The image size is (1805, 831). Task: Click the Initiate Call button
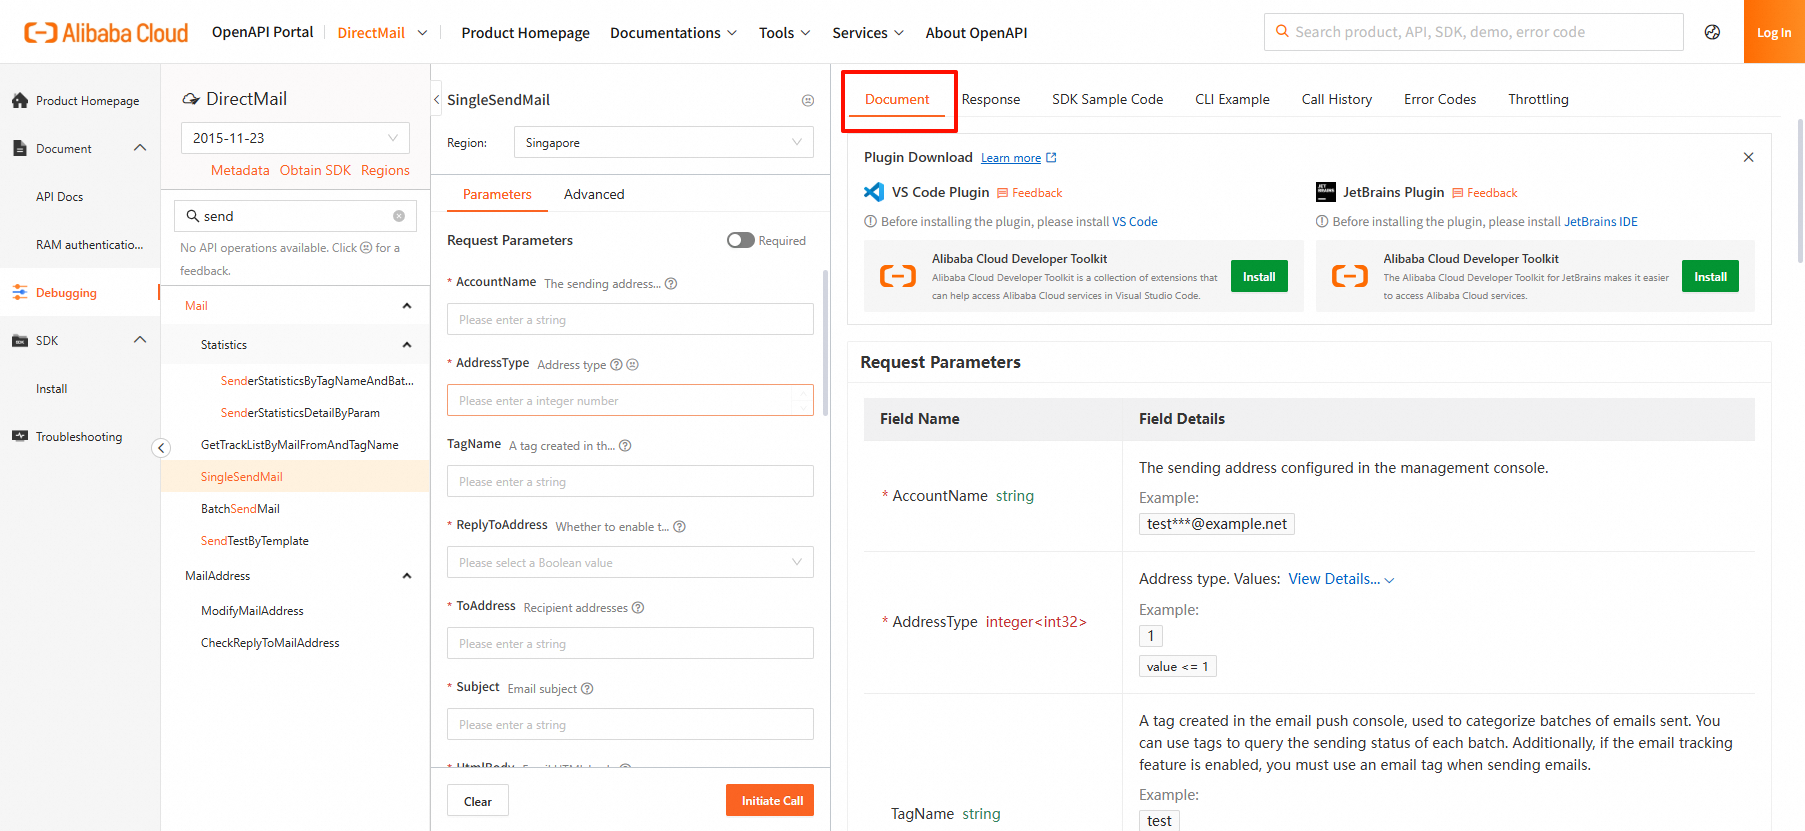[772, 800]
